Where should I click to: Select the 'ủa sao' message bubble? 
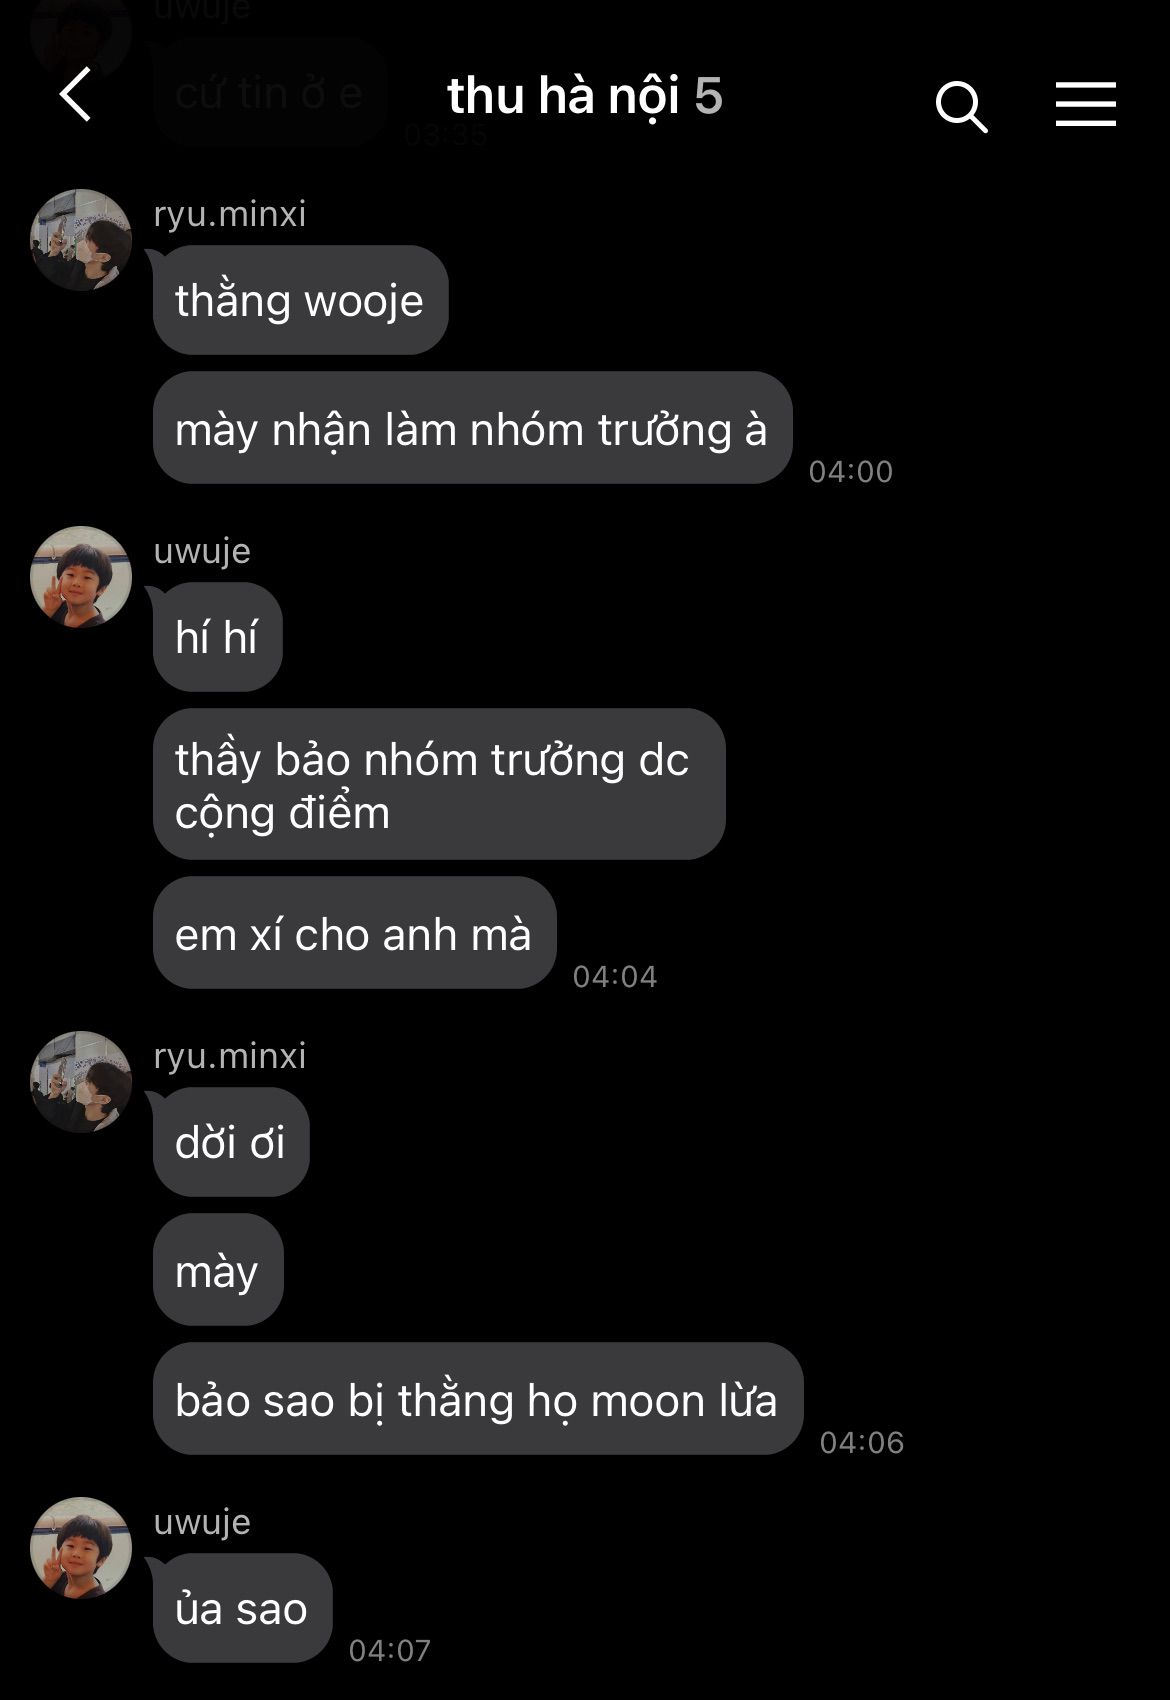point(242,1608)
